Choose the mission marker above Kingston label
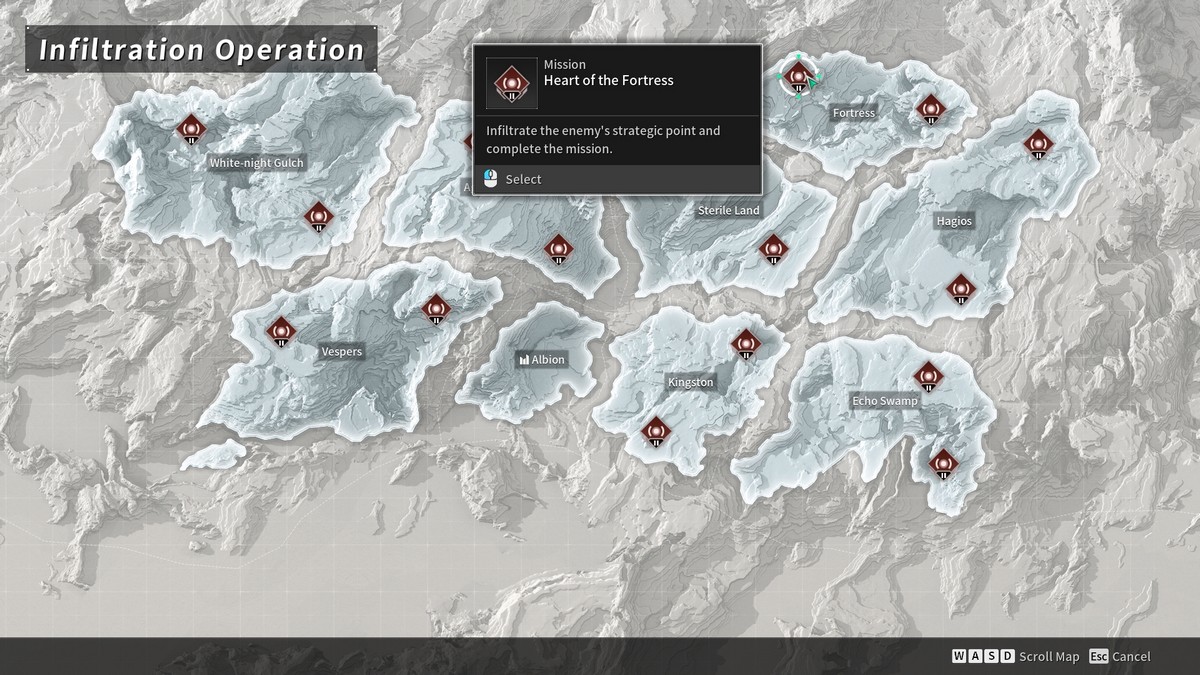This screenshot has width=1200, height=675. (745, 345)
